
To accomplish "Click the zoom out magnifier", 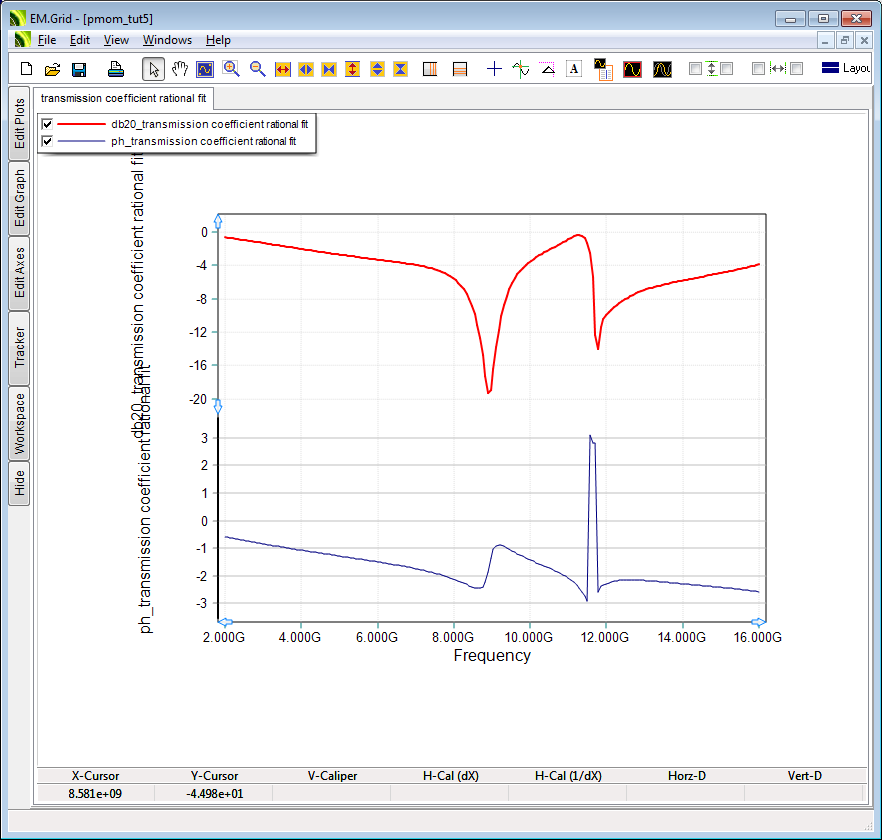I will click(258, 69).
